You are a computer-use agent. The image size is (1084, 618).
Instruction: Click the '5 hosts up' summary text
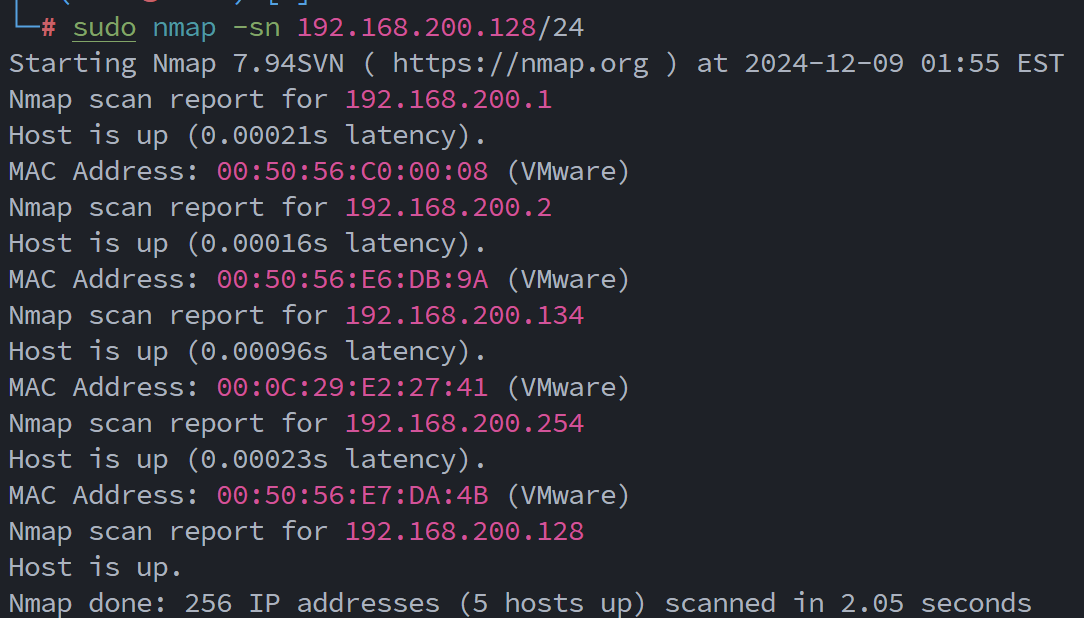tap(552, 604)
